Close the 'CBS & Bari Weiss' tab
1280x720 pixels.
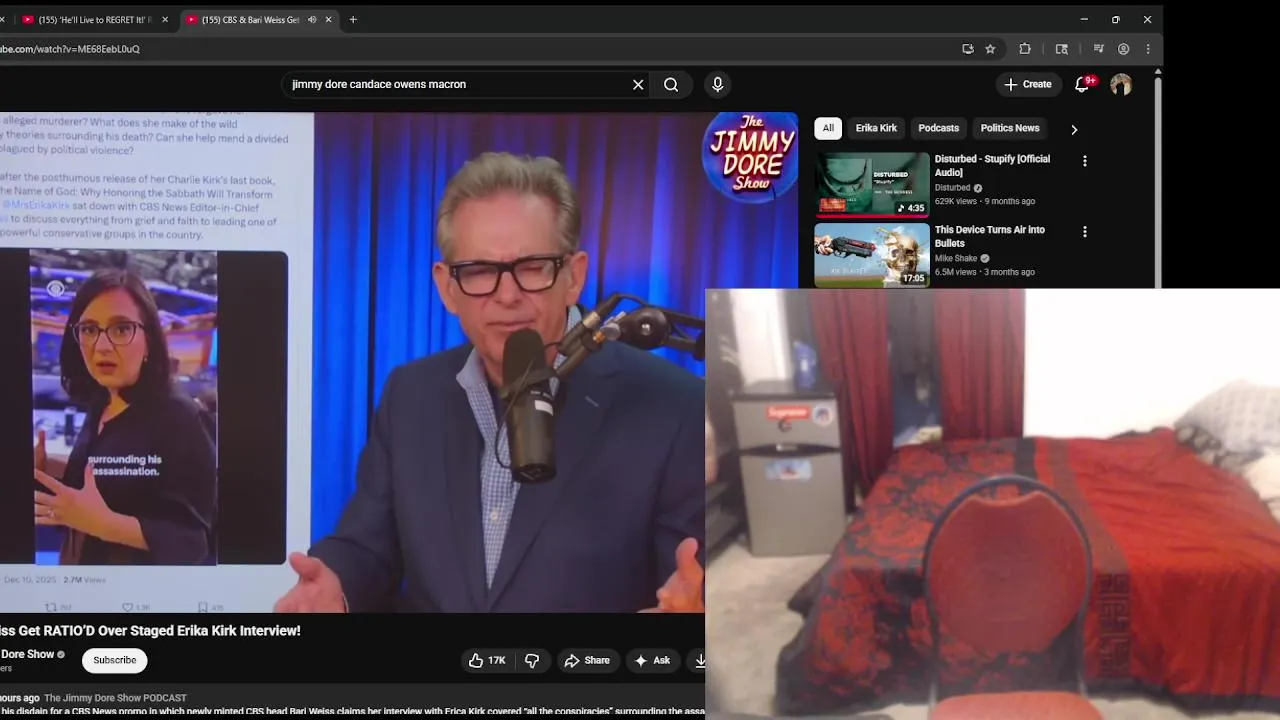[x=328, y=20]
